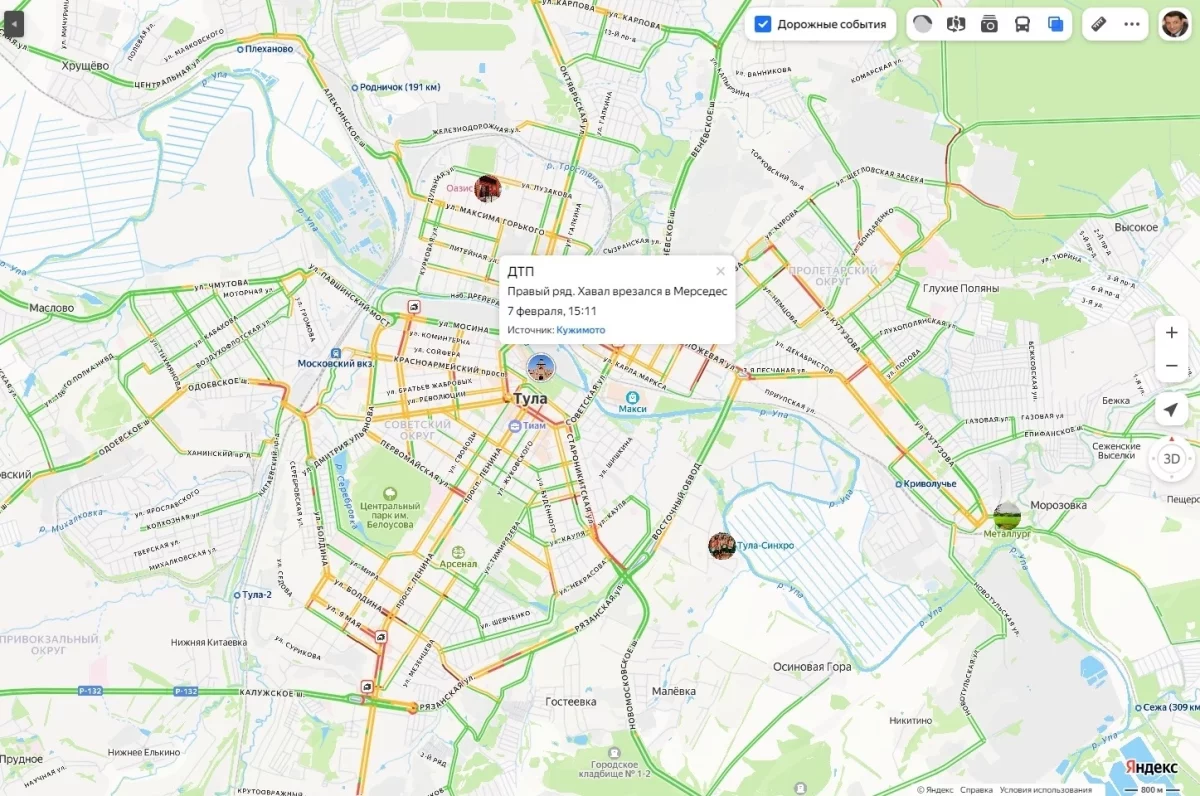Toggle 3D map view
The height and width of the screenshot is (796, 1200).
coord(1172,459)
